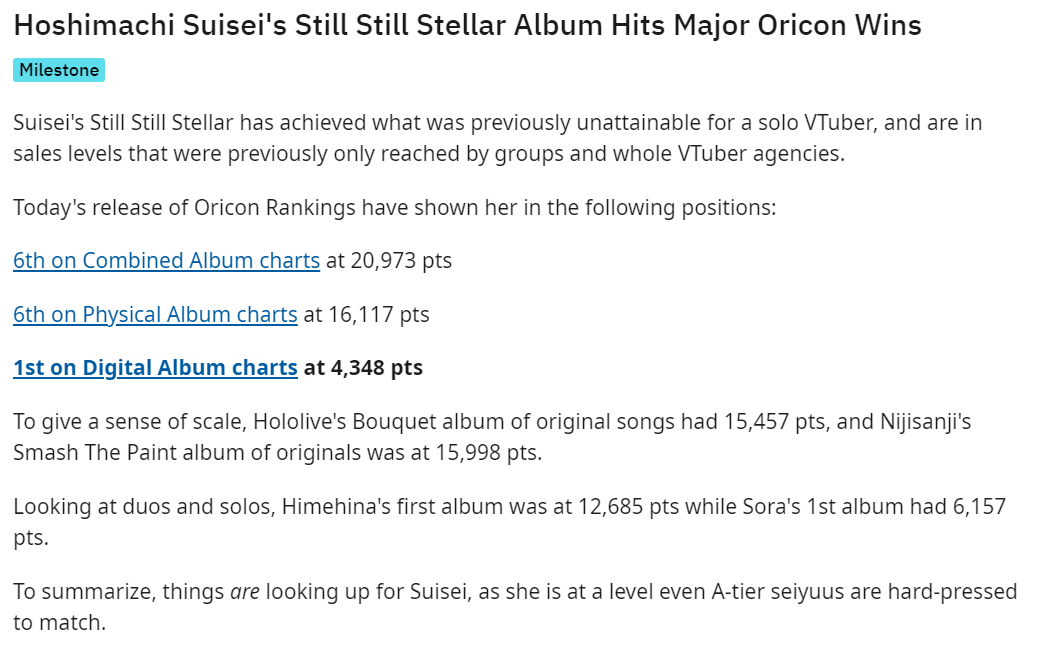Open the 6th on Combined Album charts link
Image resolution: width=1037 pixels, height=656 pixels.
167,261
